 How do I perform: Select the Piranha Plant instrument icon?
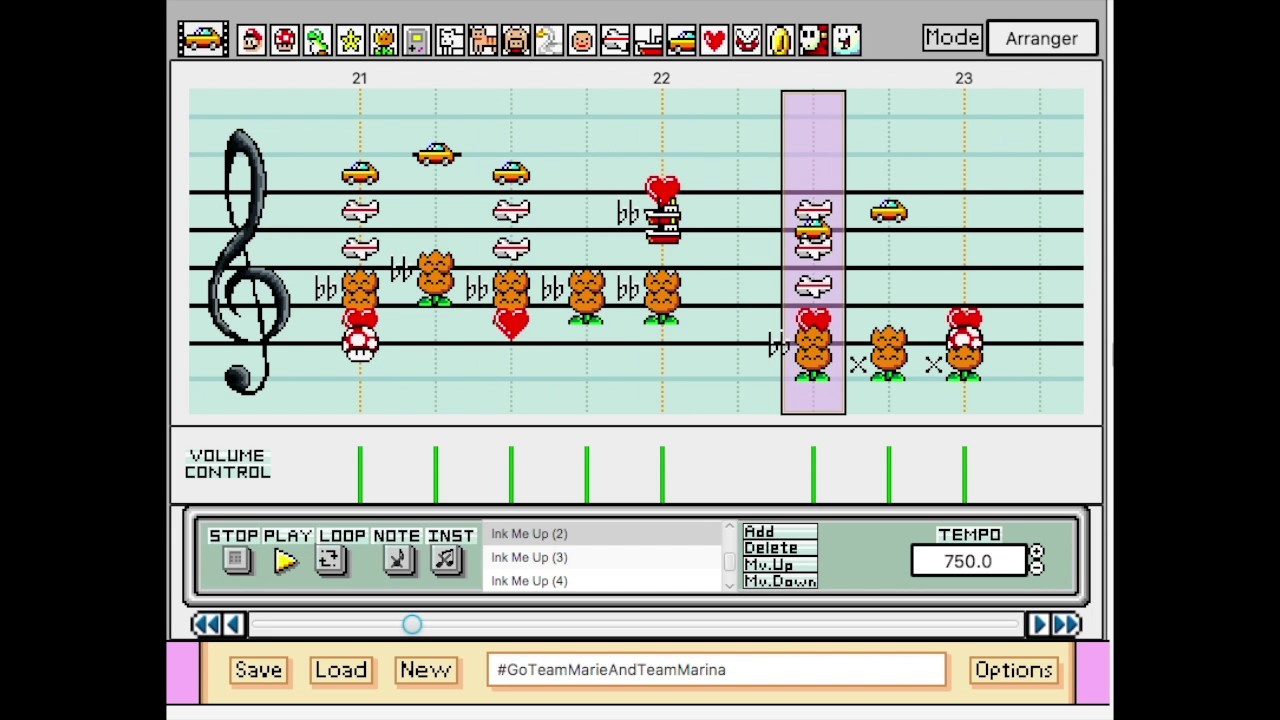tap(747, 41)
